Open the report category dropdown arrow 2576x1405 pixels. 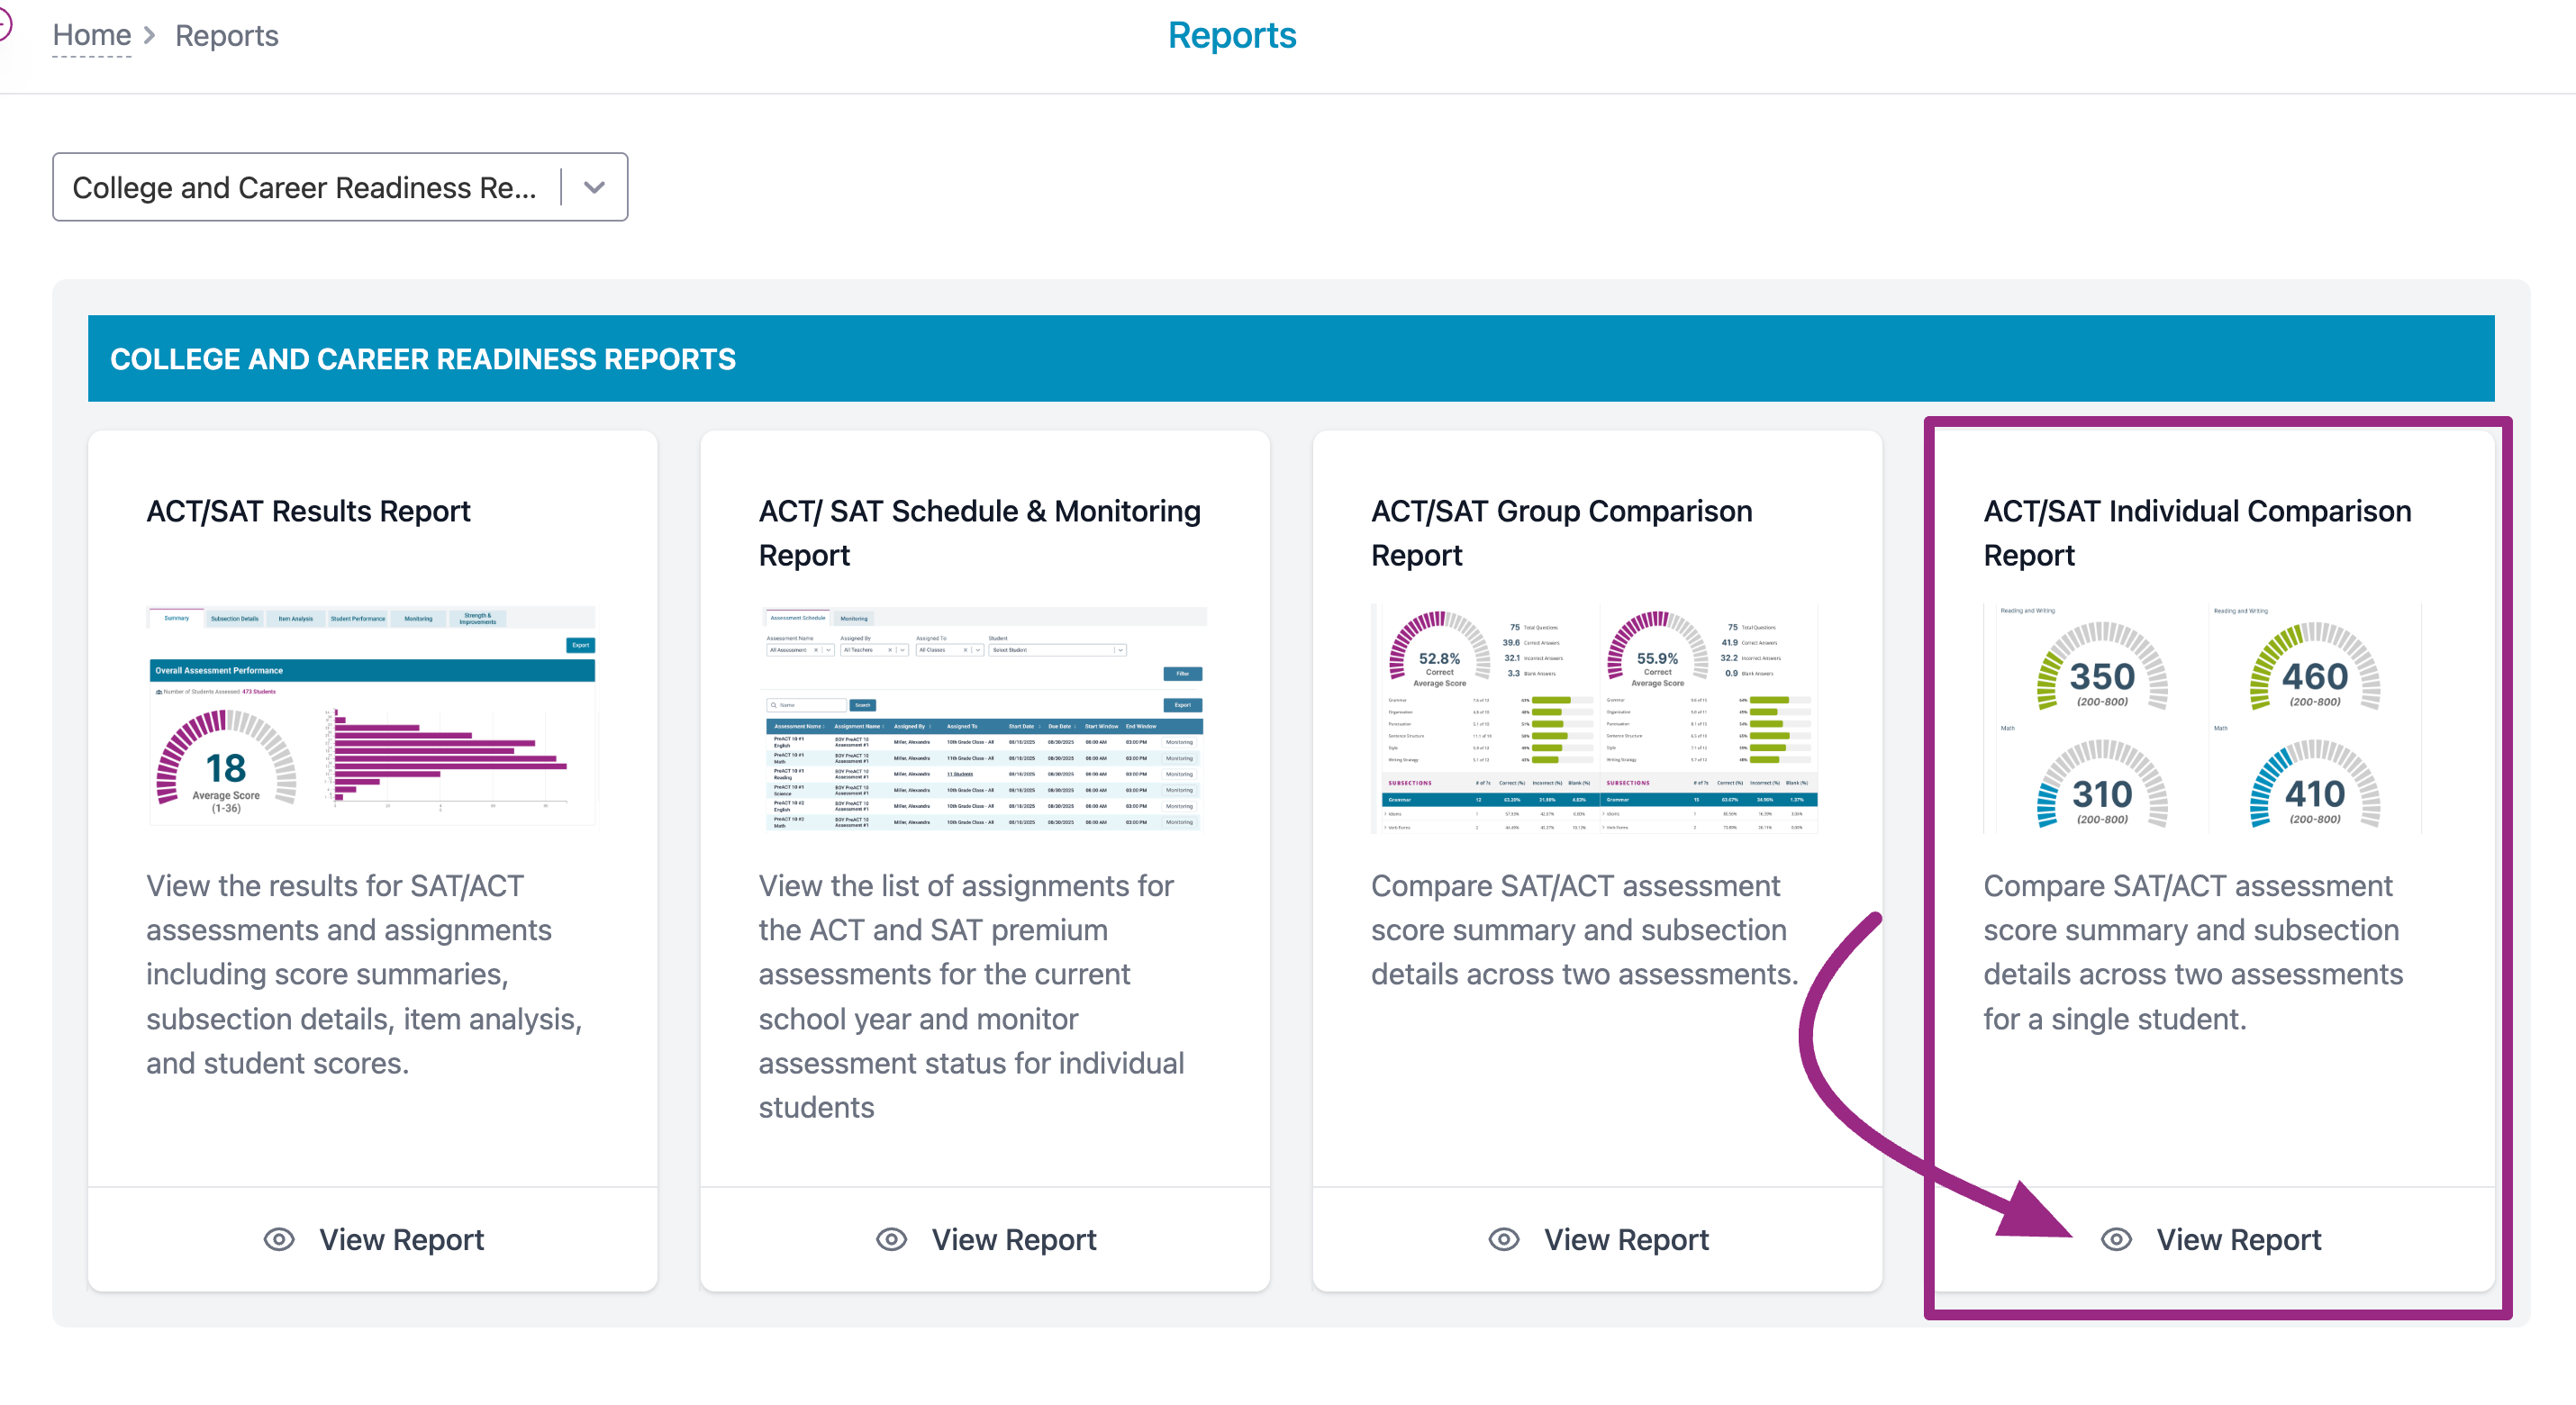pyautogui.click(x=594, y=187)
